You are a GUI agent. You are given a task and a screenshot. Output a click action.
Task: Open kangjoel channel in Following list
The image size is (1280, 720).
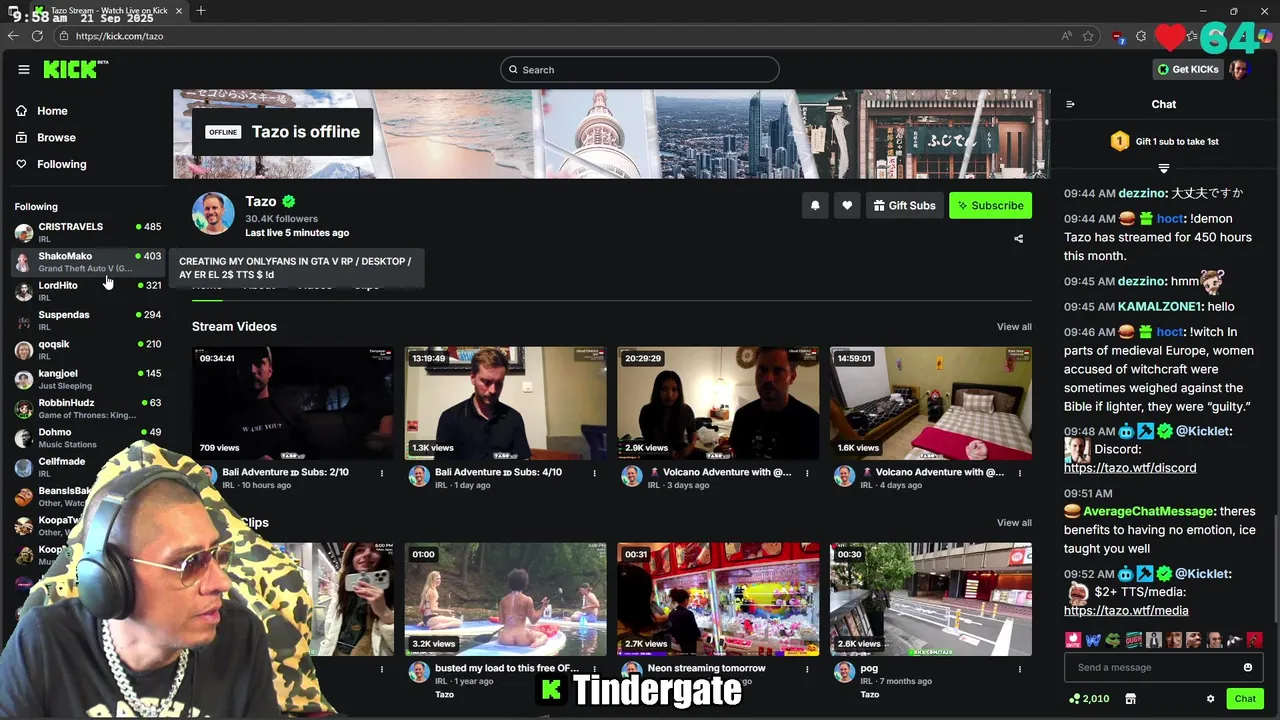pyautogui.click(x=88, y=379)
